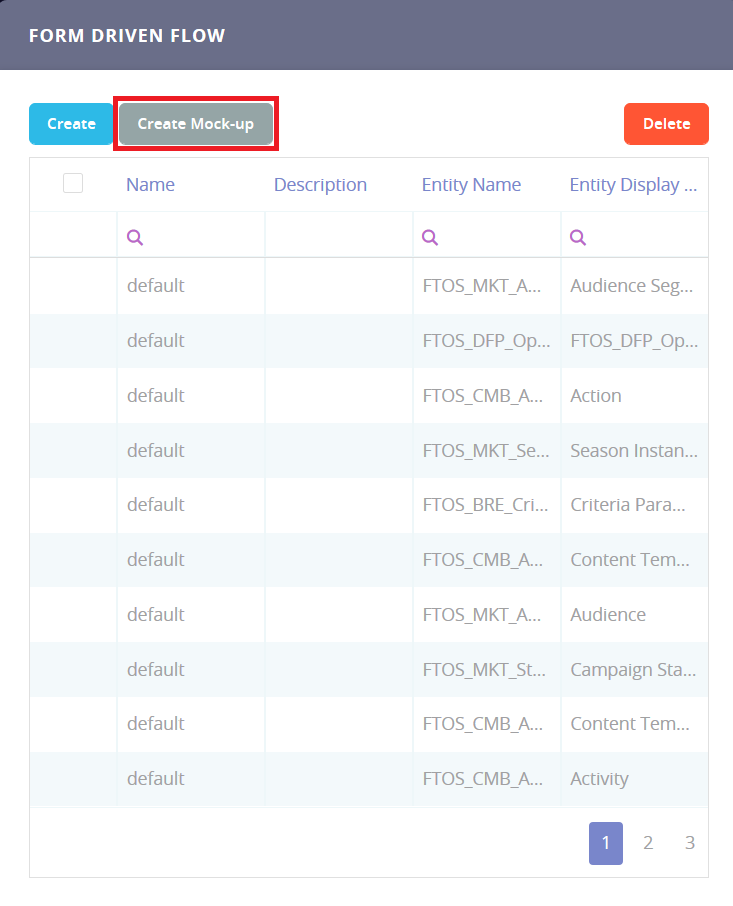Click search icon in Name filter
733x906 pixels.
(x=135, y=237)
